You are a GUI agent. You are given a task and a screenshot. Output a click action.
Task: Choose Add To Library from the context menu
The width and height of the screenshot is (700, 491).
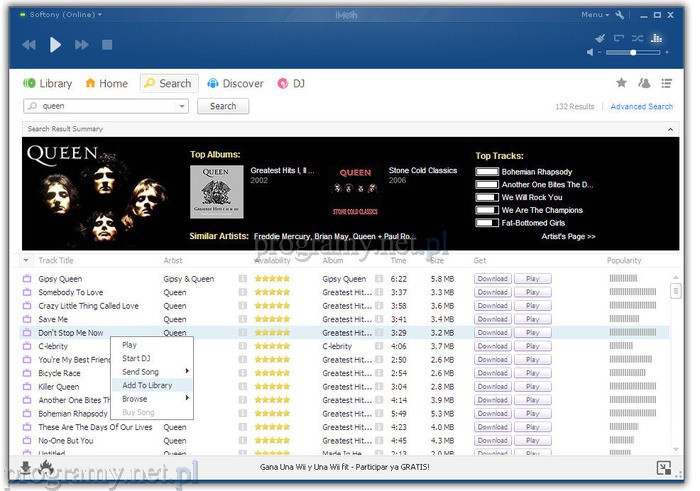147,385
